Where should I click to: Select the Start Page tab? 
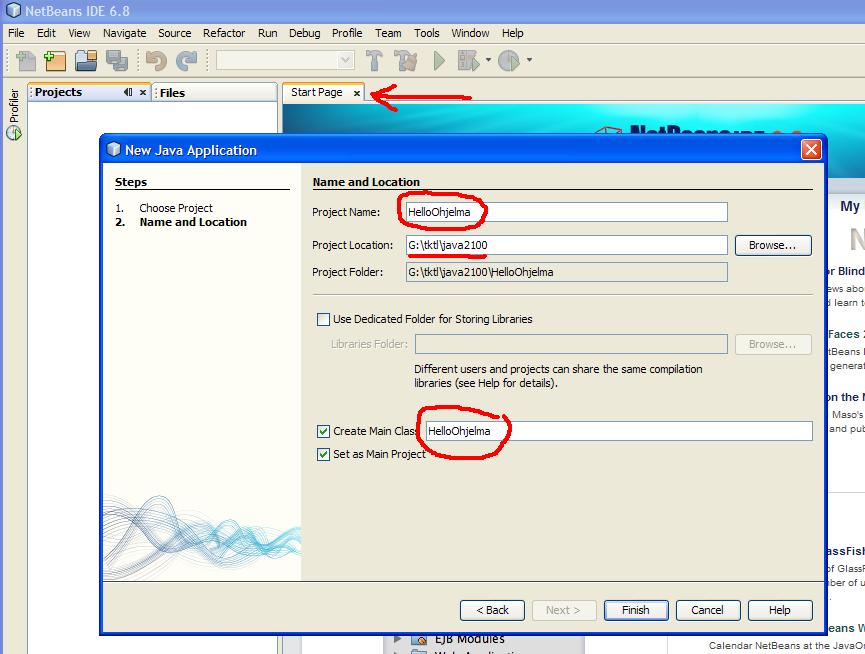pyautogui.click(x=317, y=92)
